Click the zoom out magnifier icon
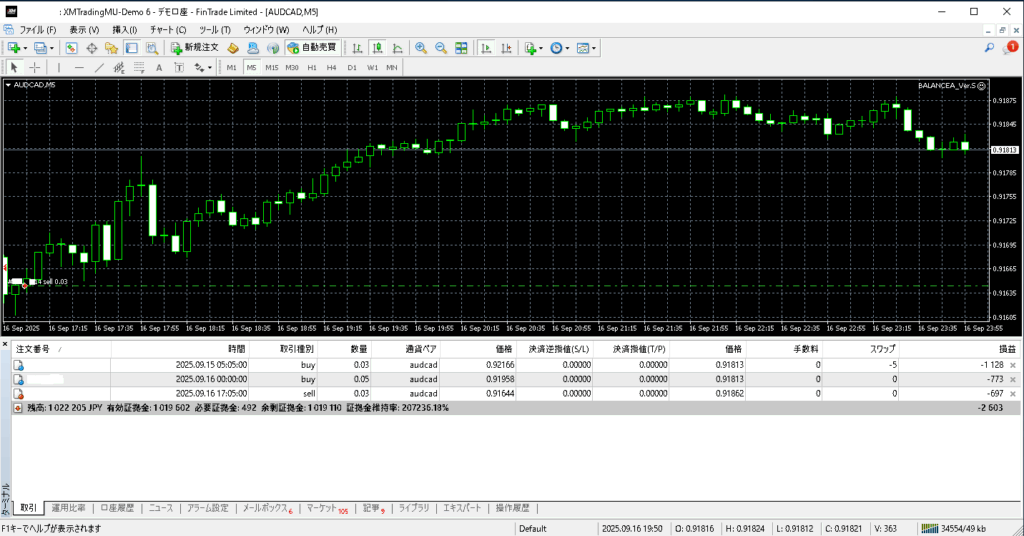This screenshot has width=1024, height=536. (440, 48)
